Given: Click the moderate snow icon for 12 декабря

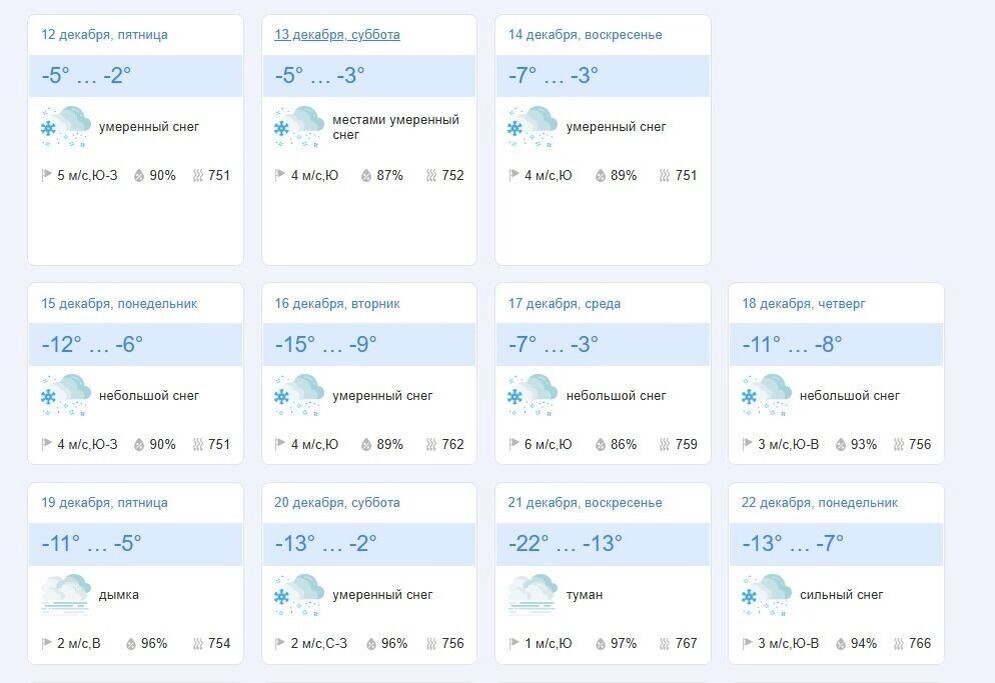Looking at the screenshot, I should coord(65,126).
